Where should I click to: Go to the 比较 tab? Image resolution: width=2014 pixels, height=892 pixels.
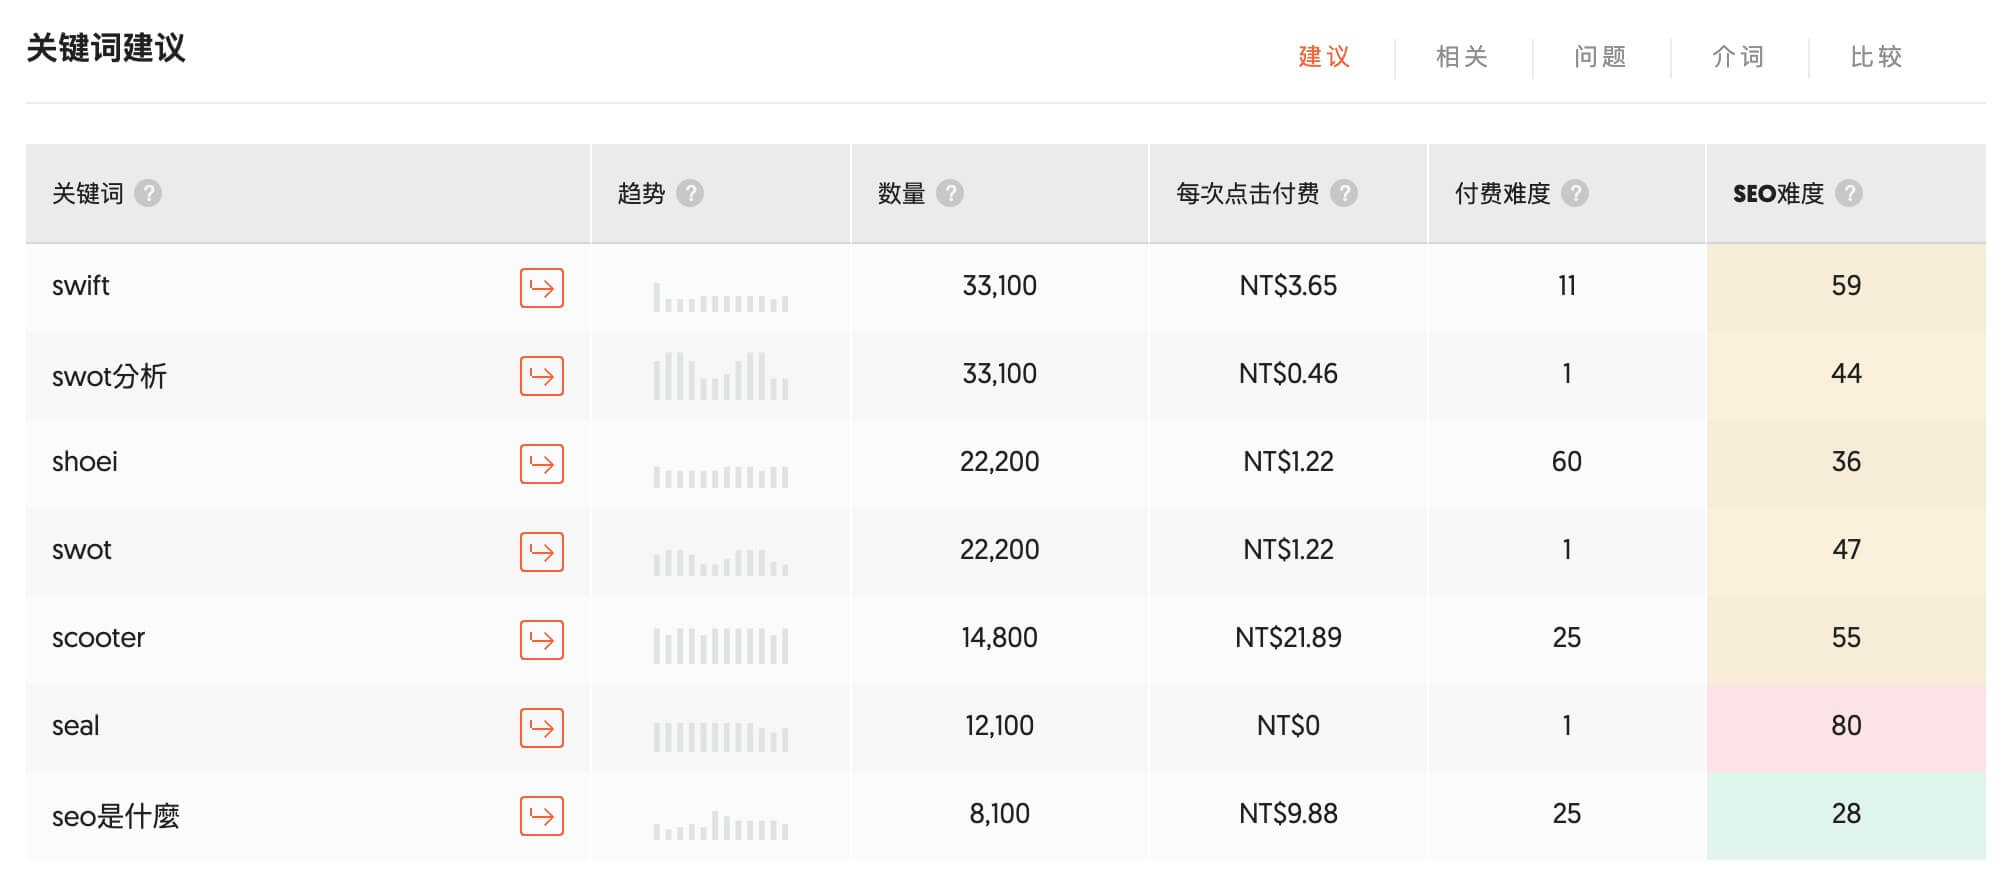point(1876,57)
